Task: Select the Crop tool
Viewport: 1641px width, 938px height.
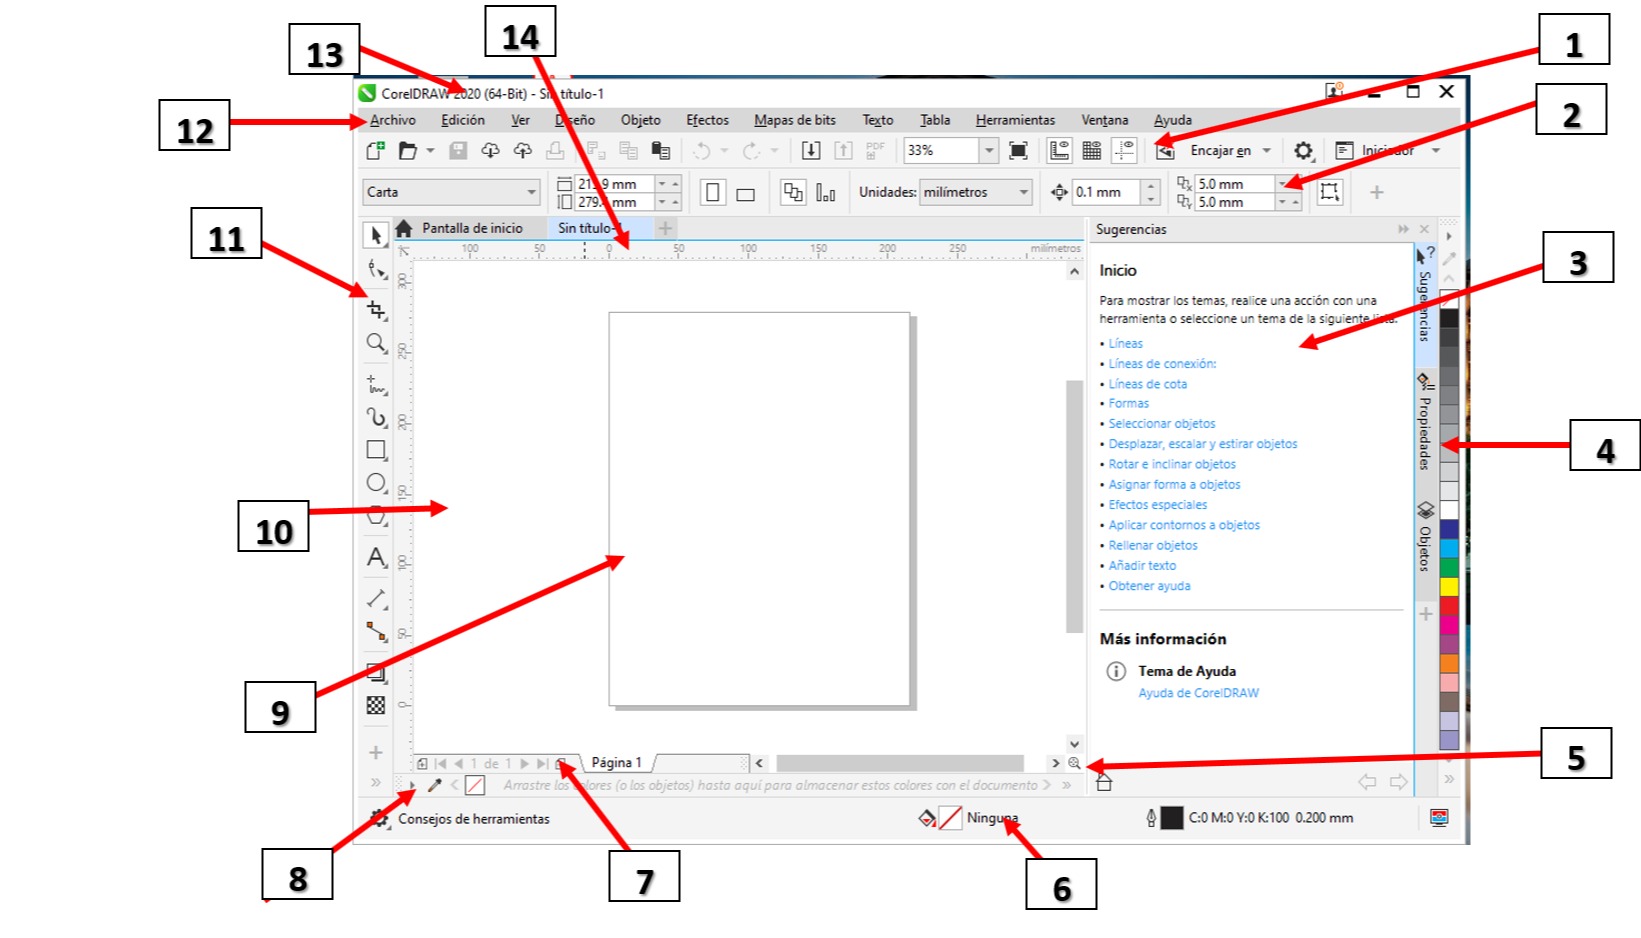Action: tap(376, 309)
